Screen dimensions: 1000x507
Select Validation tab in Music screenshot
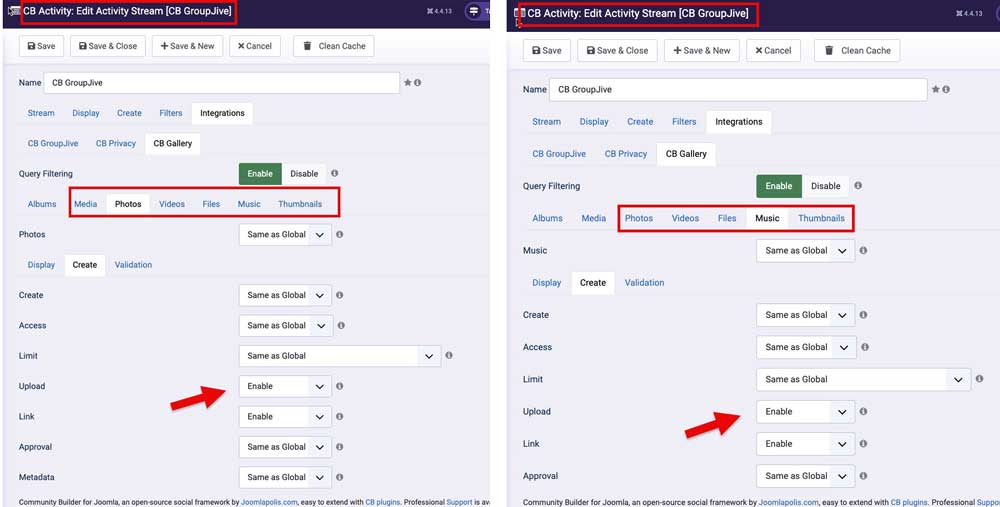click(644, 283)
